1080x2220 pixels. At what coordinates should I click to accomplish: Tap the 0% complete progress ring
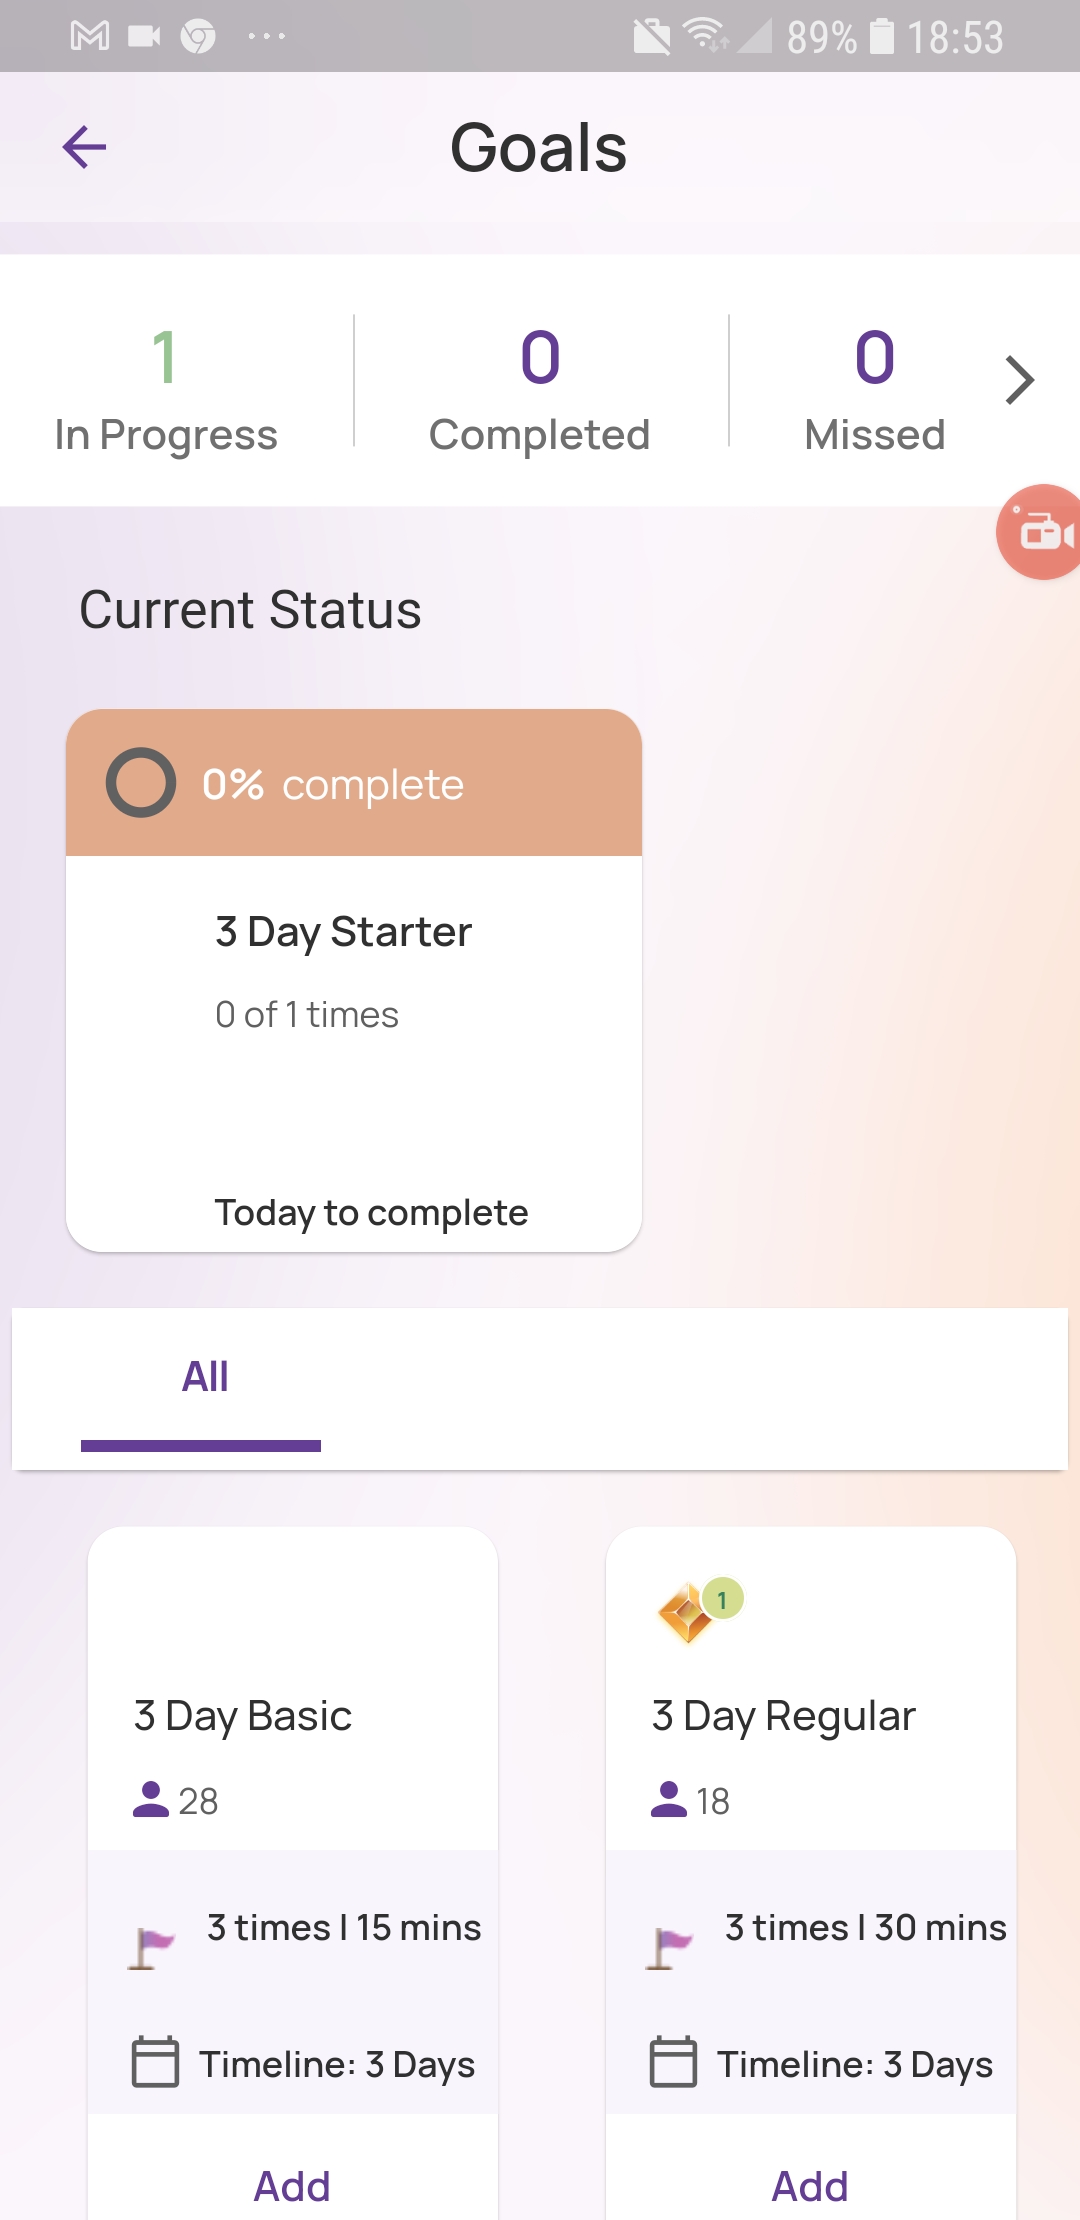point(141,783)
